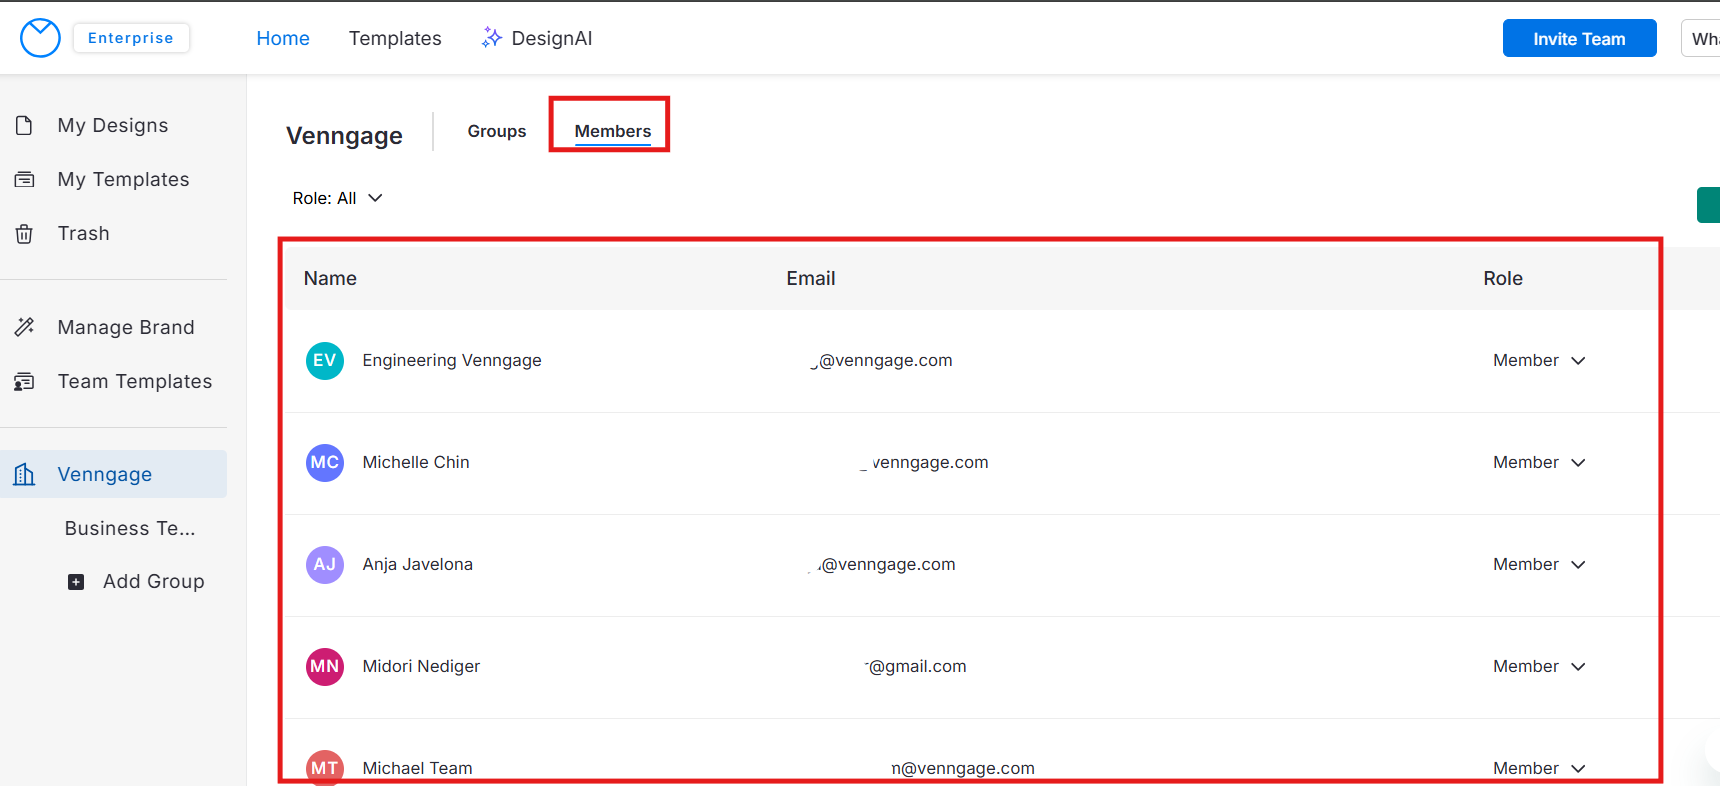Image resolution: width=1720 pixels, height=786 pixels.
Task: Click the Venngage clock logo icon
Action: tap(40, 38)
